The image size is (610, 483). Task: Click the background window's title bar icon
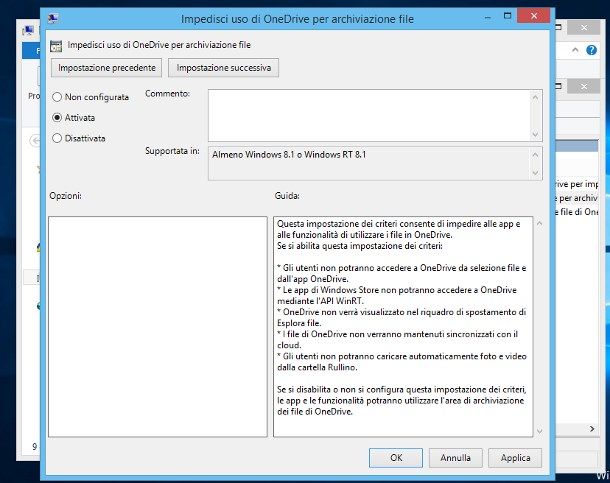coord(28,31)
